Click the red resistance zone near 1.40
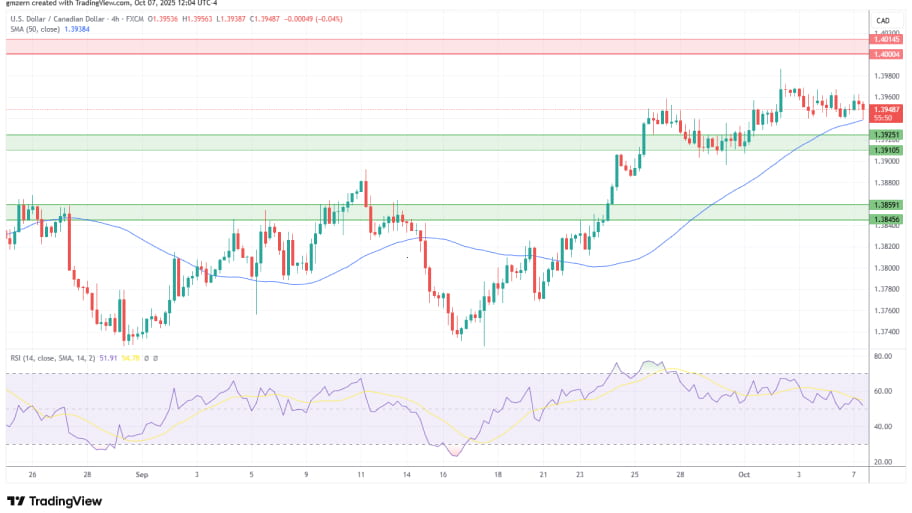The height and width of the screenshot is (513, 912). click(x=430, y=46)
